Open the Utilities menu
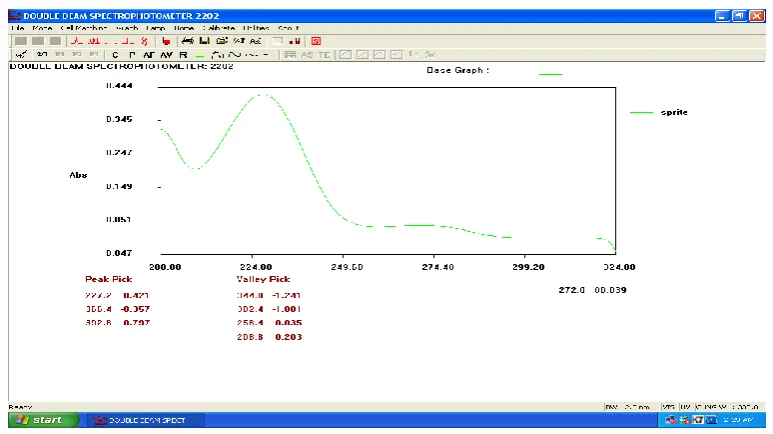 pyautogui.click(x=256, y=28)
